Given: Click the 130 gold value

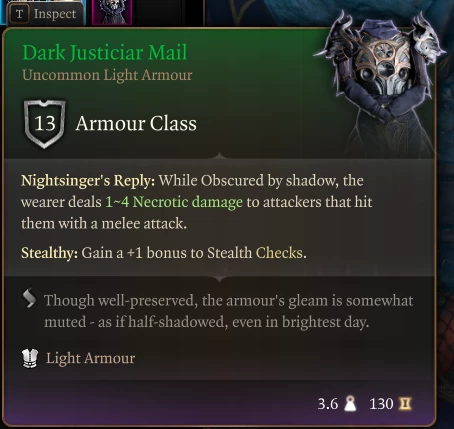Looking at the screenshot, I should tap(381, 404).
